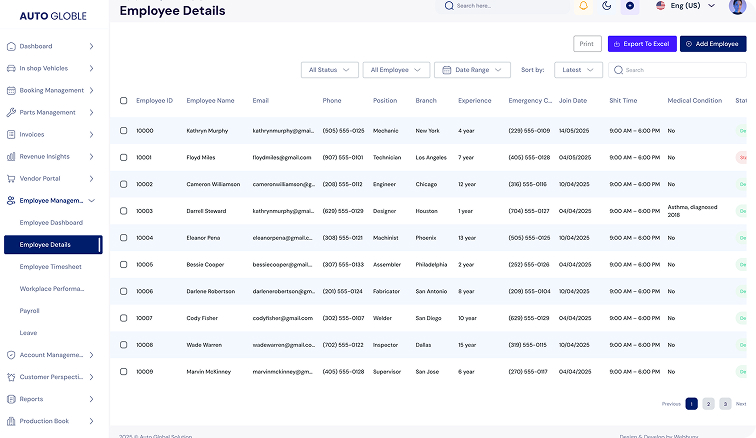The height and width of the screenshot is (438, 756).
Task: Open the Date Range dropdown
Action: pyautogui.click(x=472, y=70)
